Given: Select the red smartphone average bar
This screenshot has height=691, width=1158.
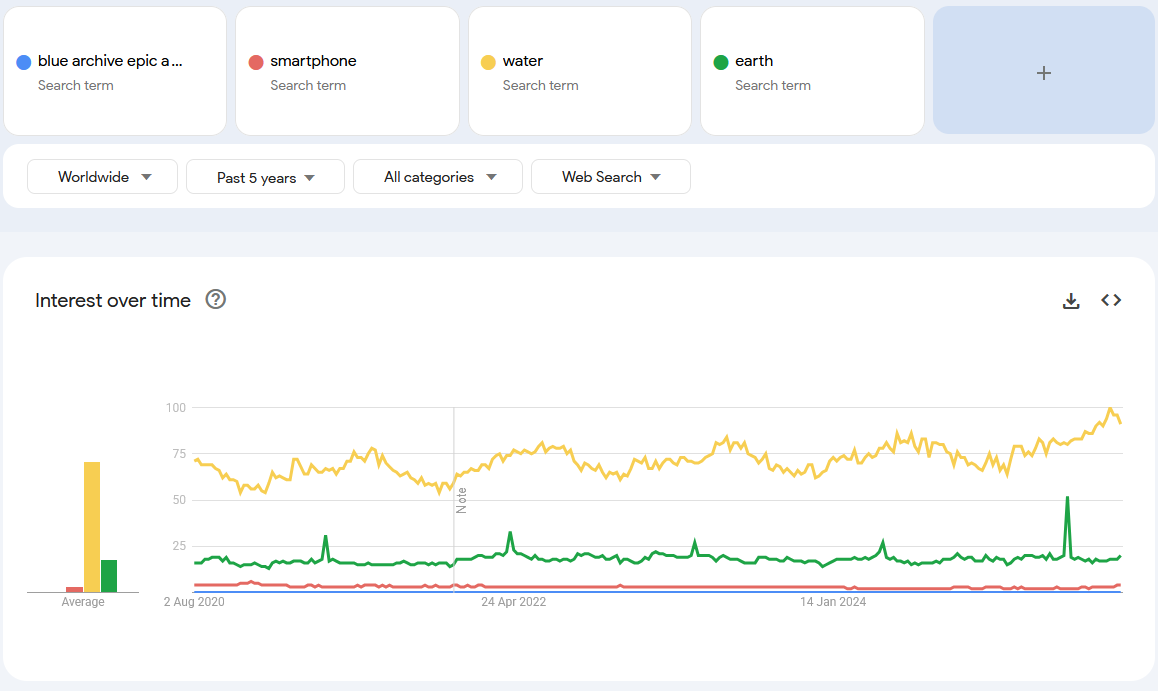Looking at the screenshot, I should (x=75, y=589).
